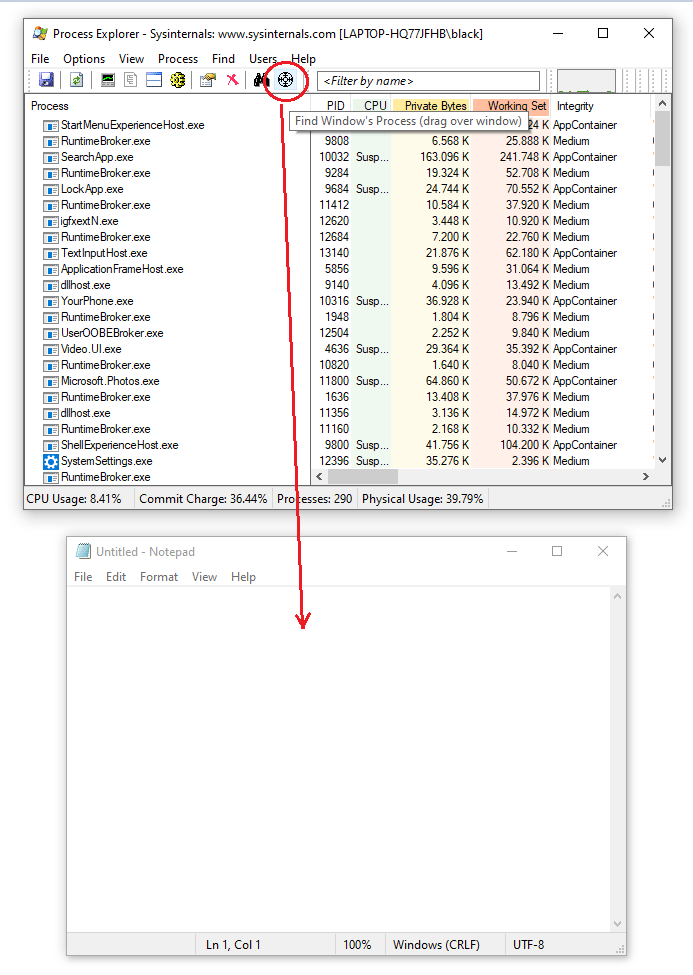
Task: Click the SystemSettings.exe gear icon
Action: click(50, 461)
